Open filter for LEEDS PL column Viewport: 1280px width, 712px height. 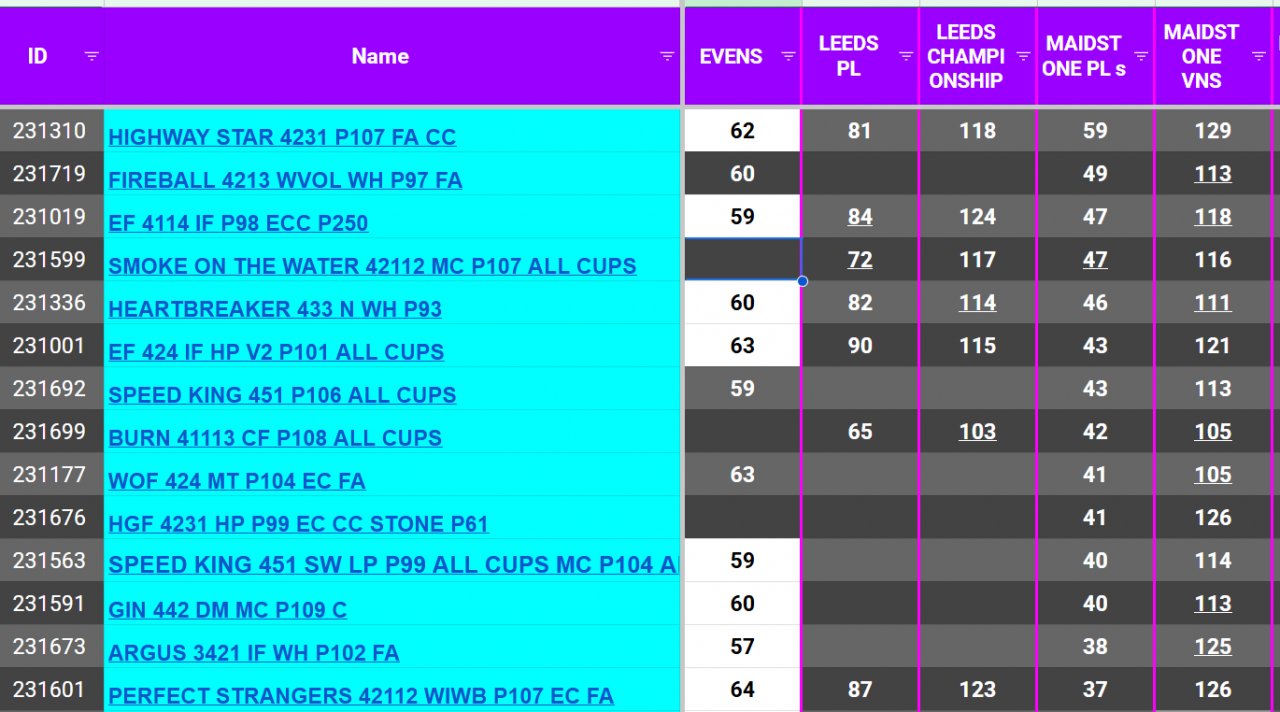906,56
